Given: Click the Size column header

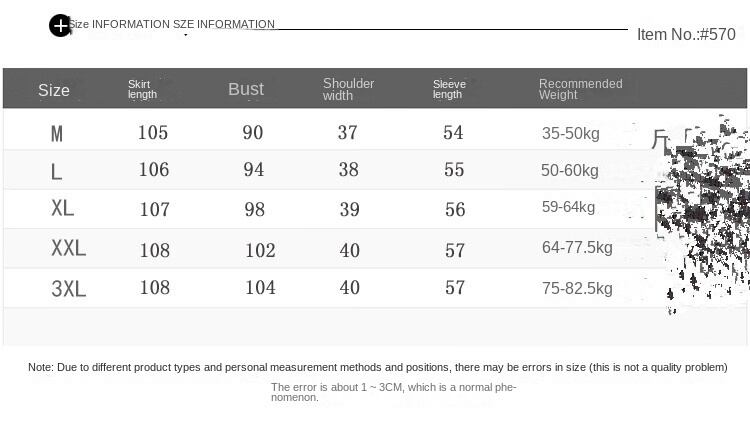Looking at the screenshot, I should click(54, 91).
